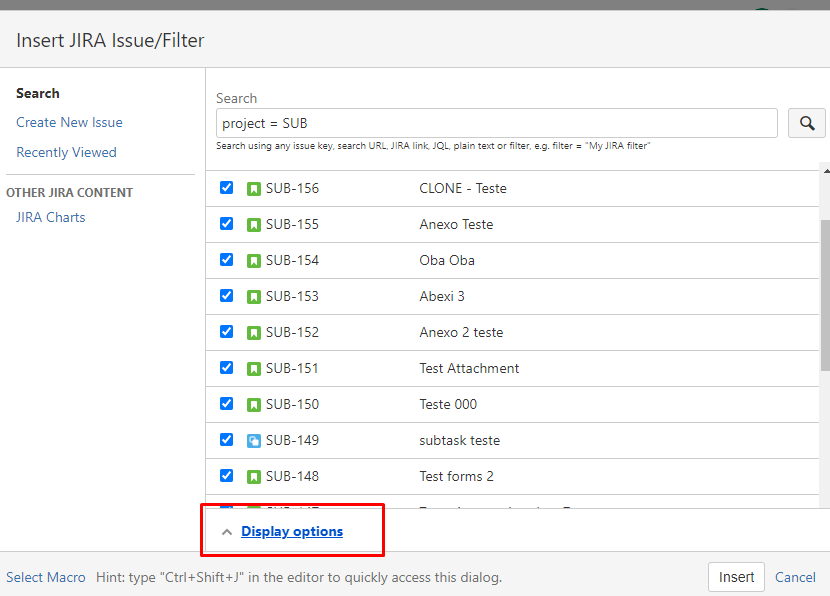830x596 pixels.
Task: Open Recently Viewed in sidebar
Action: (66, 152)
